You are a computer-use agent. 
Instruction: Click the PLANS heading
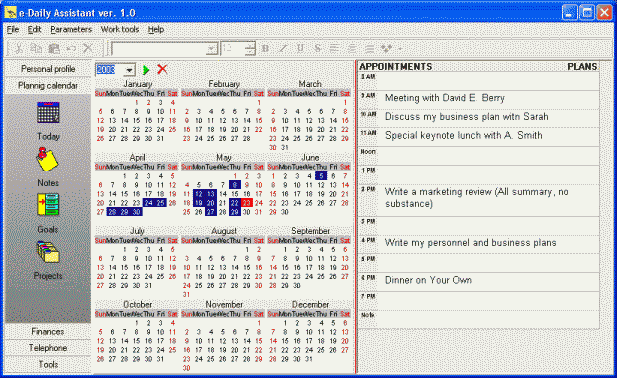click(582, 66)
